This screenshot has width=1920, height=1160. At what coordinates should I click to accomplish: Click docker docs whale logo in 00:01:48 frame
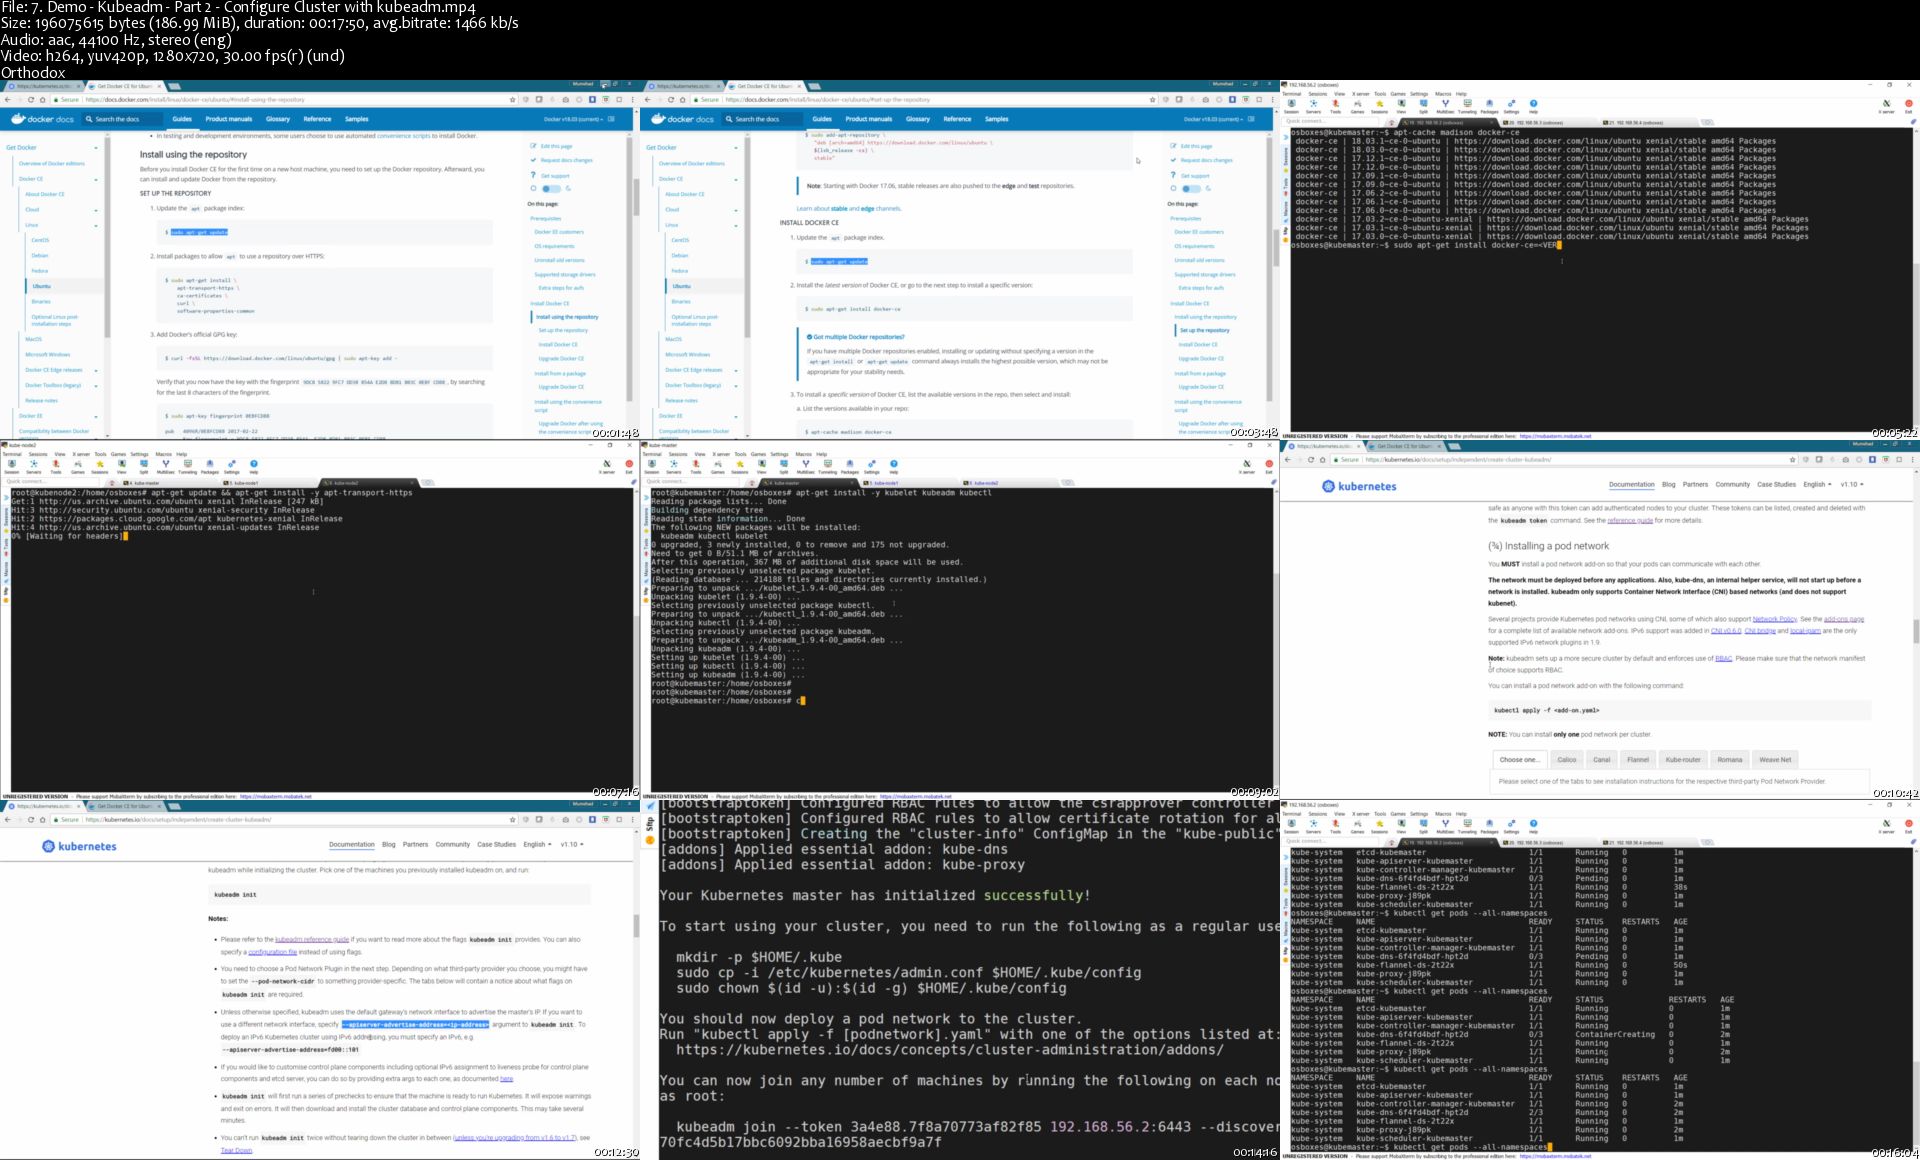[41, 119]
